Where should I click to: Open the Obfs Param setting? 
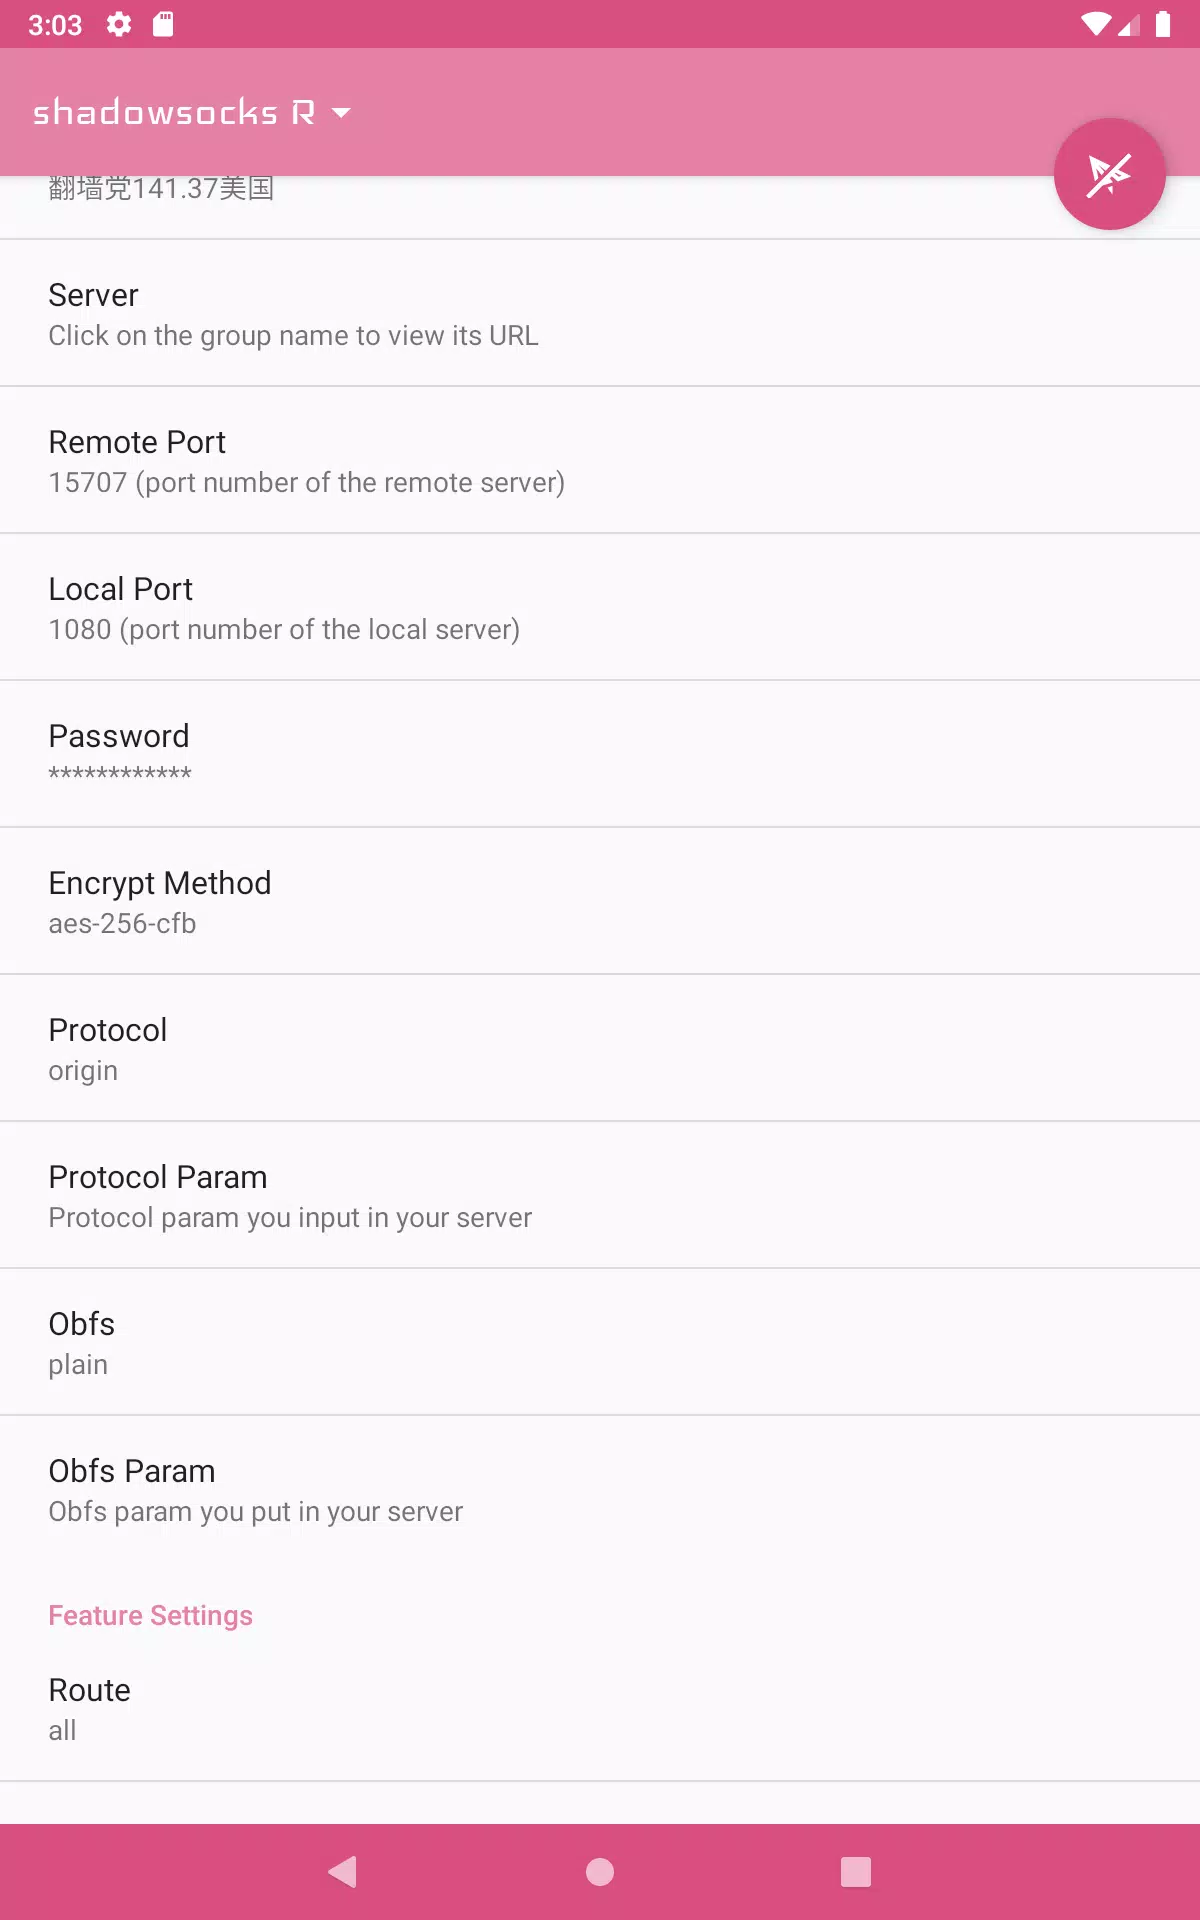click(x=600, y=1489)
